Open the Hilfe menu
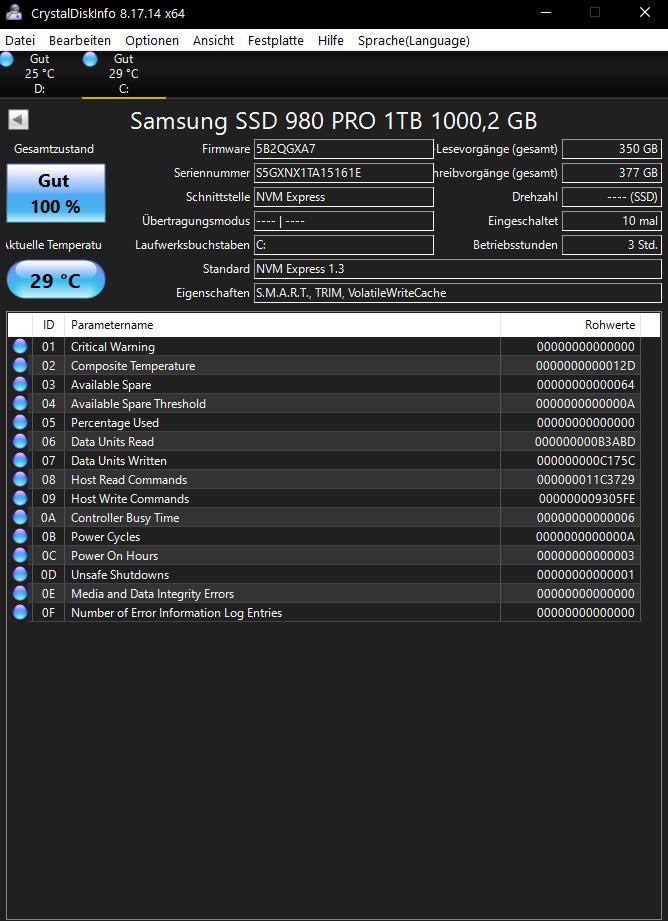The height and width of the screenshot is (921, 668). pyautogui.click(x=331, y=41)
